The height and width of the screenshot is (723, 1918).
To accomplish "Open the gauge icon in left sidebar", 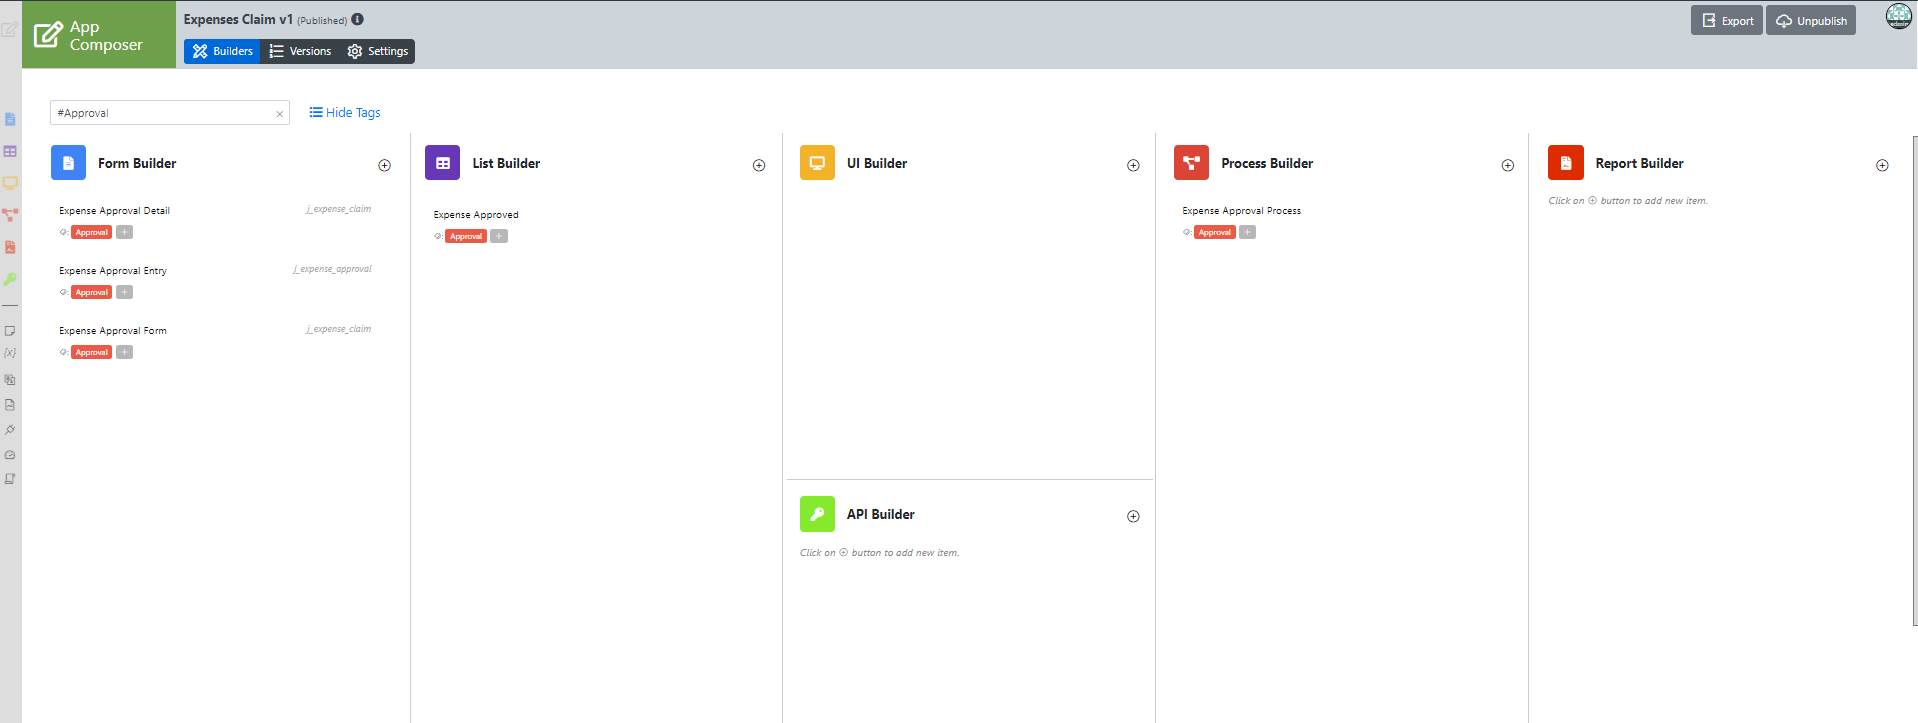I will (x=10, y=455).
